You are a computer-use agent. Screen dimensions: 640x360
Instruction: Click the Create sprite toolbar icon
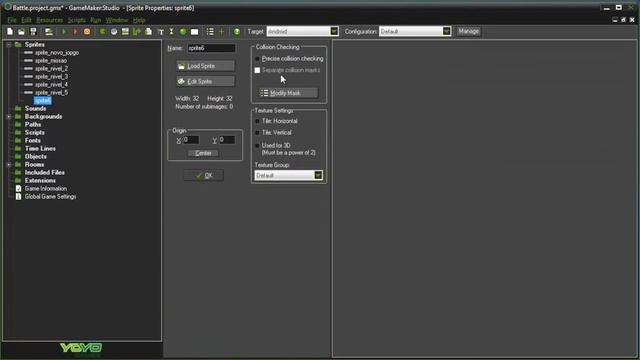102,31
